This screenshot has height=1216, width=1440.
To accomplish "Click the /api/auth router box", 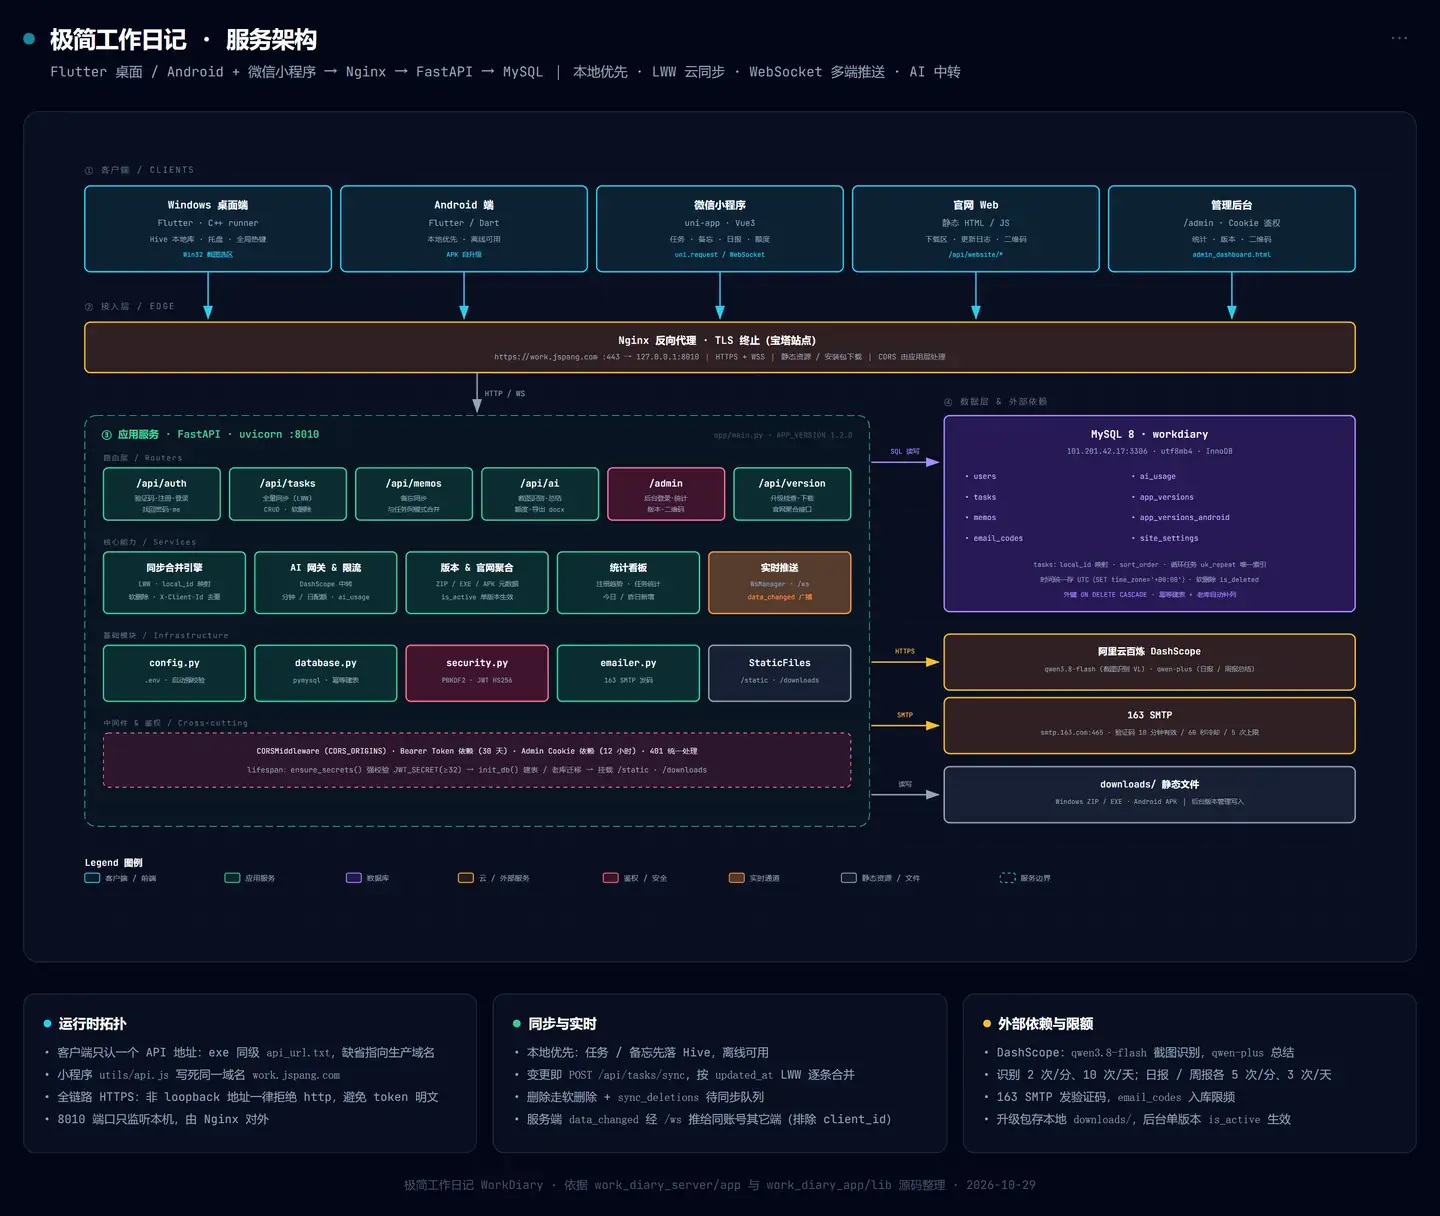I will coord(162,494).
